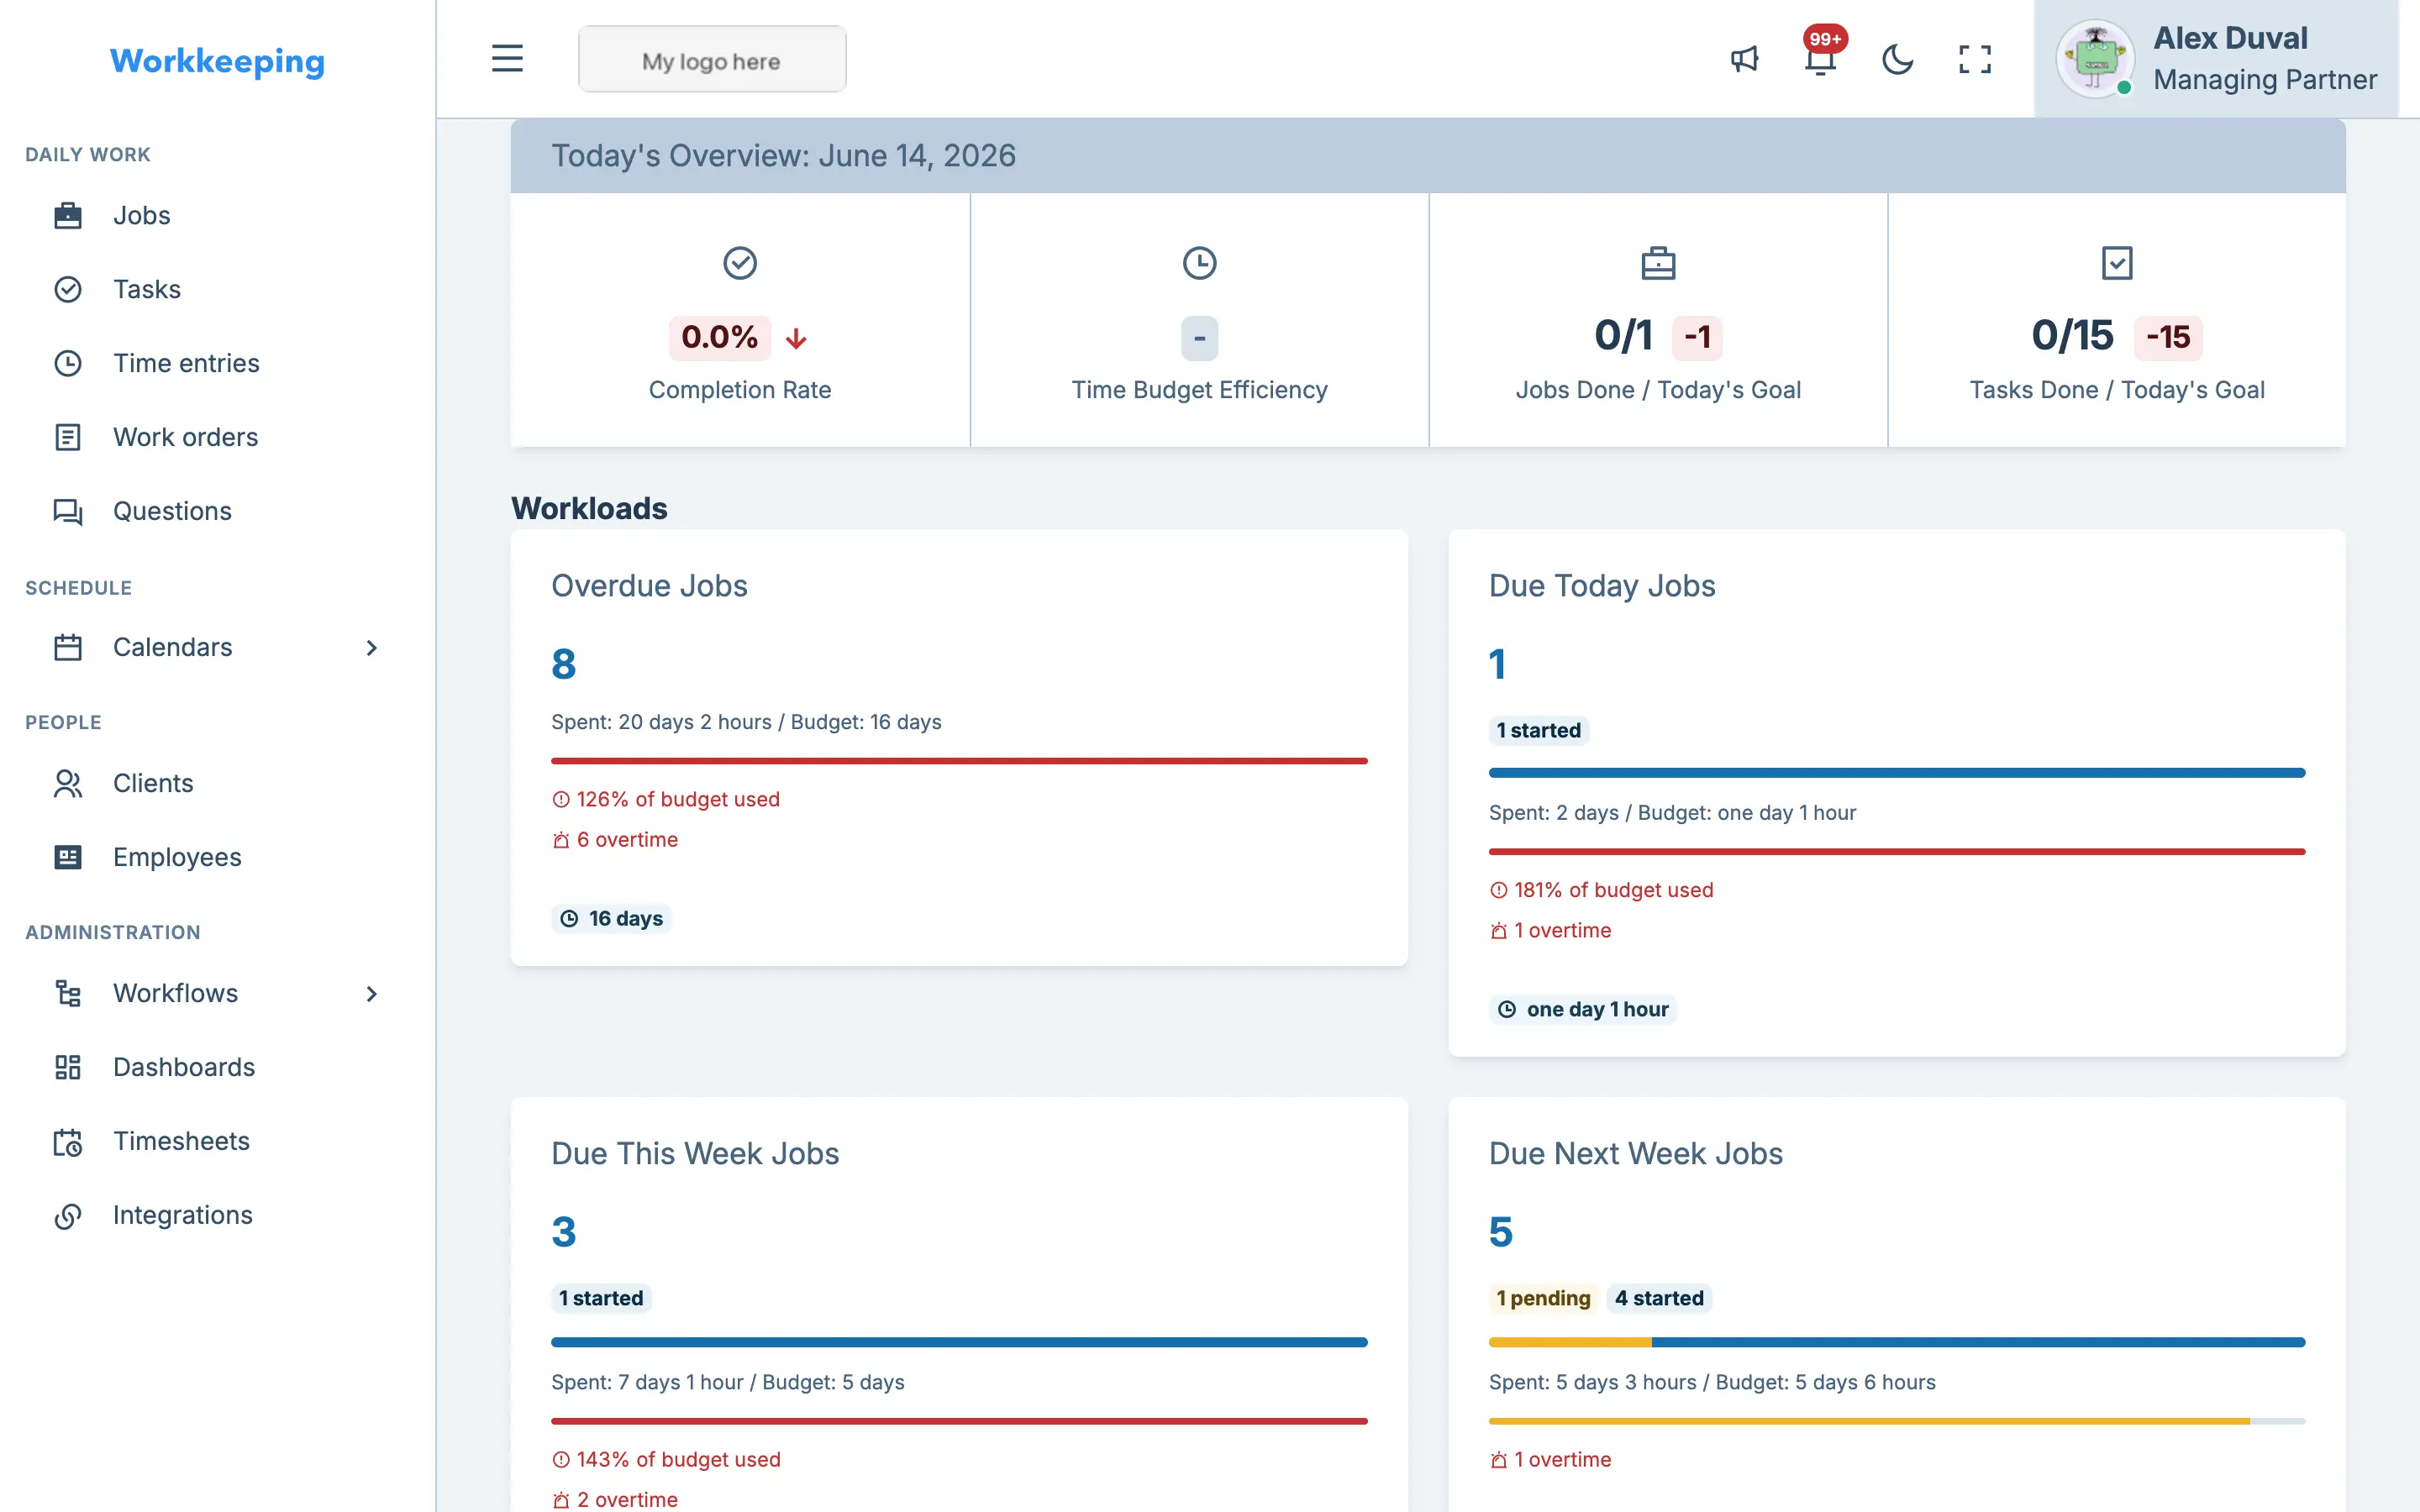Click the red down arrow next to 0.0%

point(796,338)
